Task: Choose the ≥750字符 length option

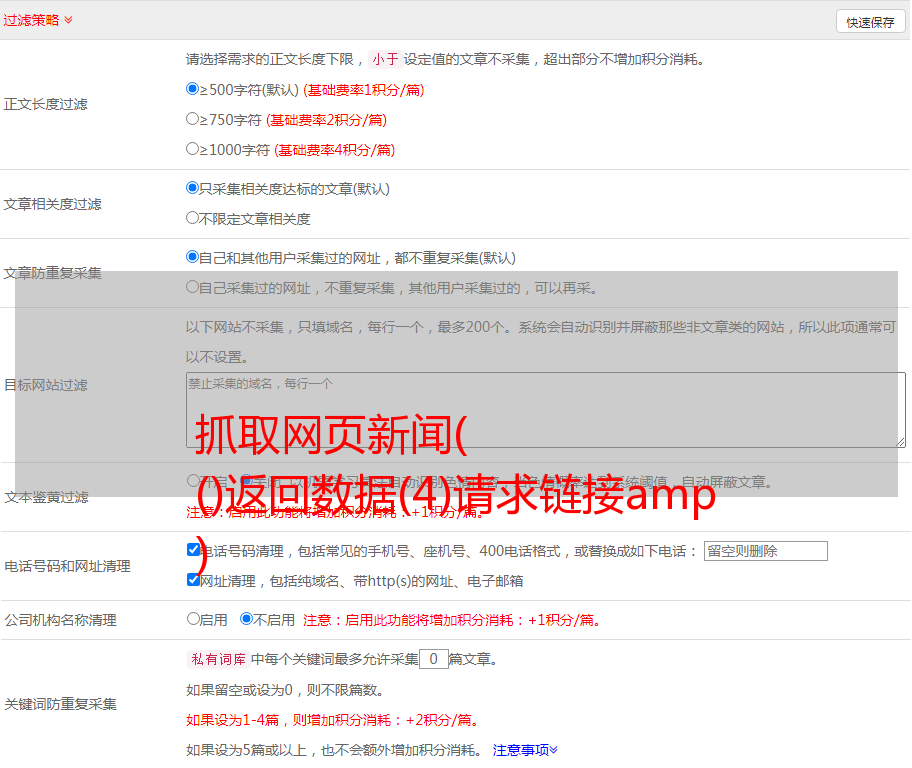Action: click(192, 119)
